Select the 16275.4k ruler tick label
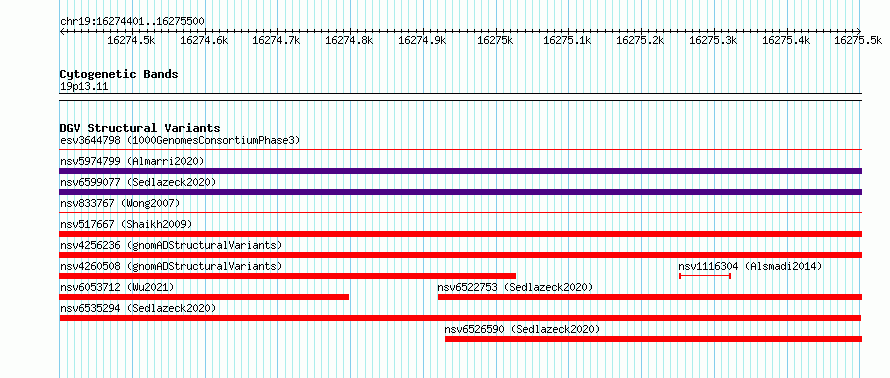The width and height of the screenshot is (890, 378). click(x=786, y=40)
